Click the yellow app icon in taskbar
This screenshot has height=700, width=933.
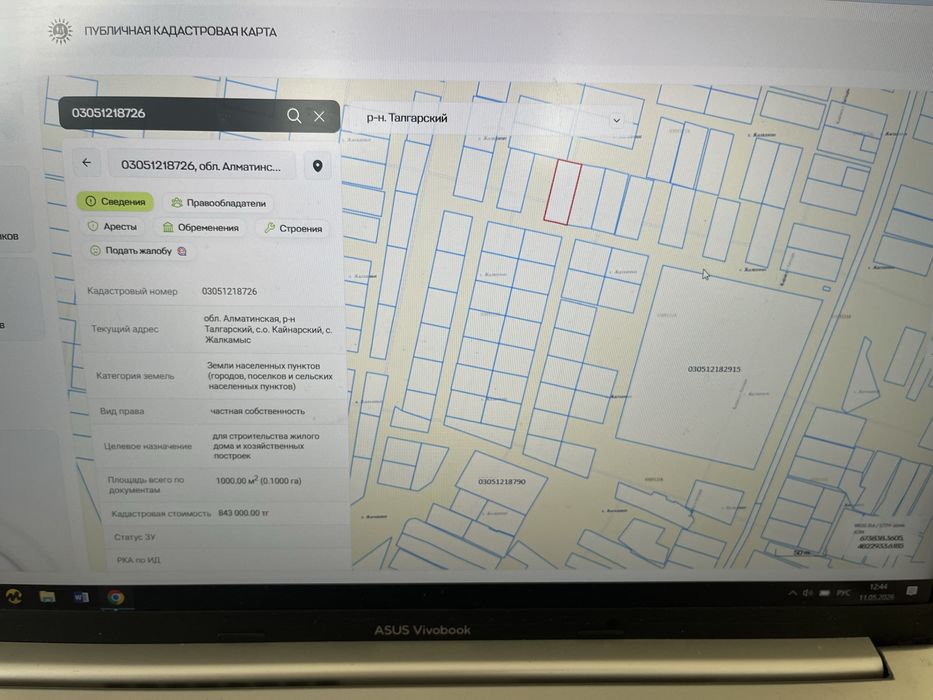(13, 596)
